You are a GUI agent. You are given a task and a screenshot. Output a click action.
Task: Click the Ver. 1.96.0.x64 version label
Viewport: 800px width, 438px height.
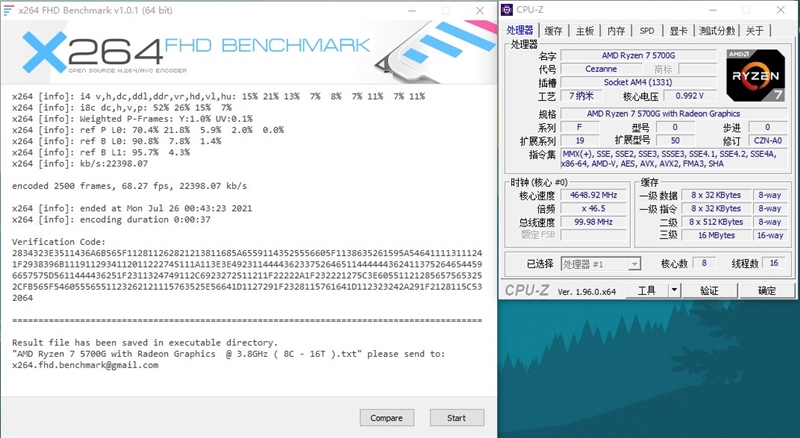(x=587, y=291)
